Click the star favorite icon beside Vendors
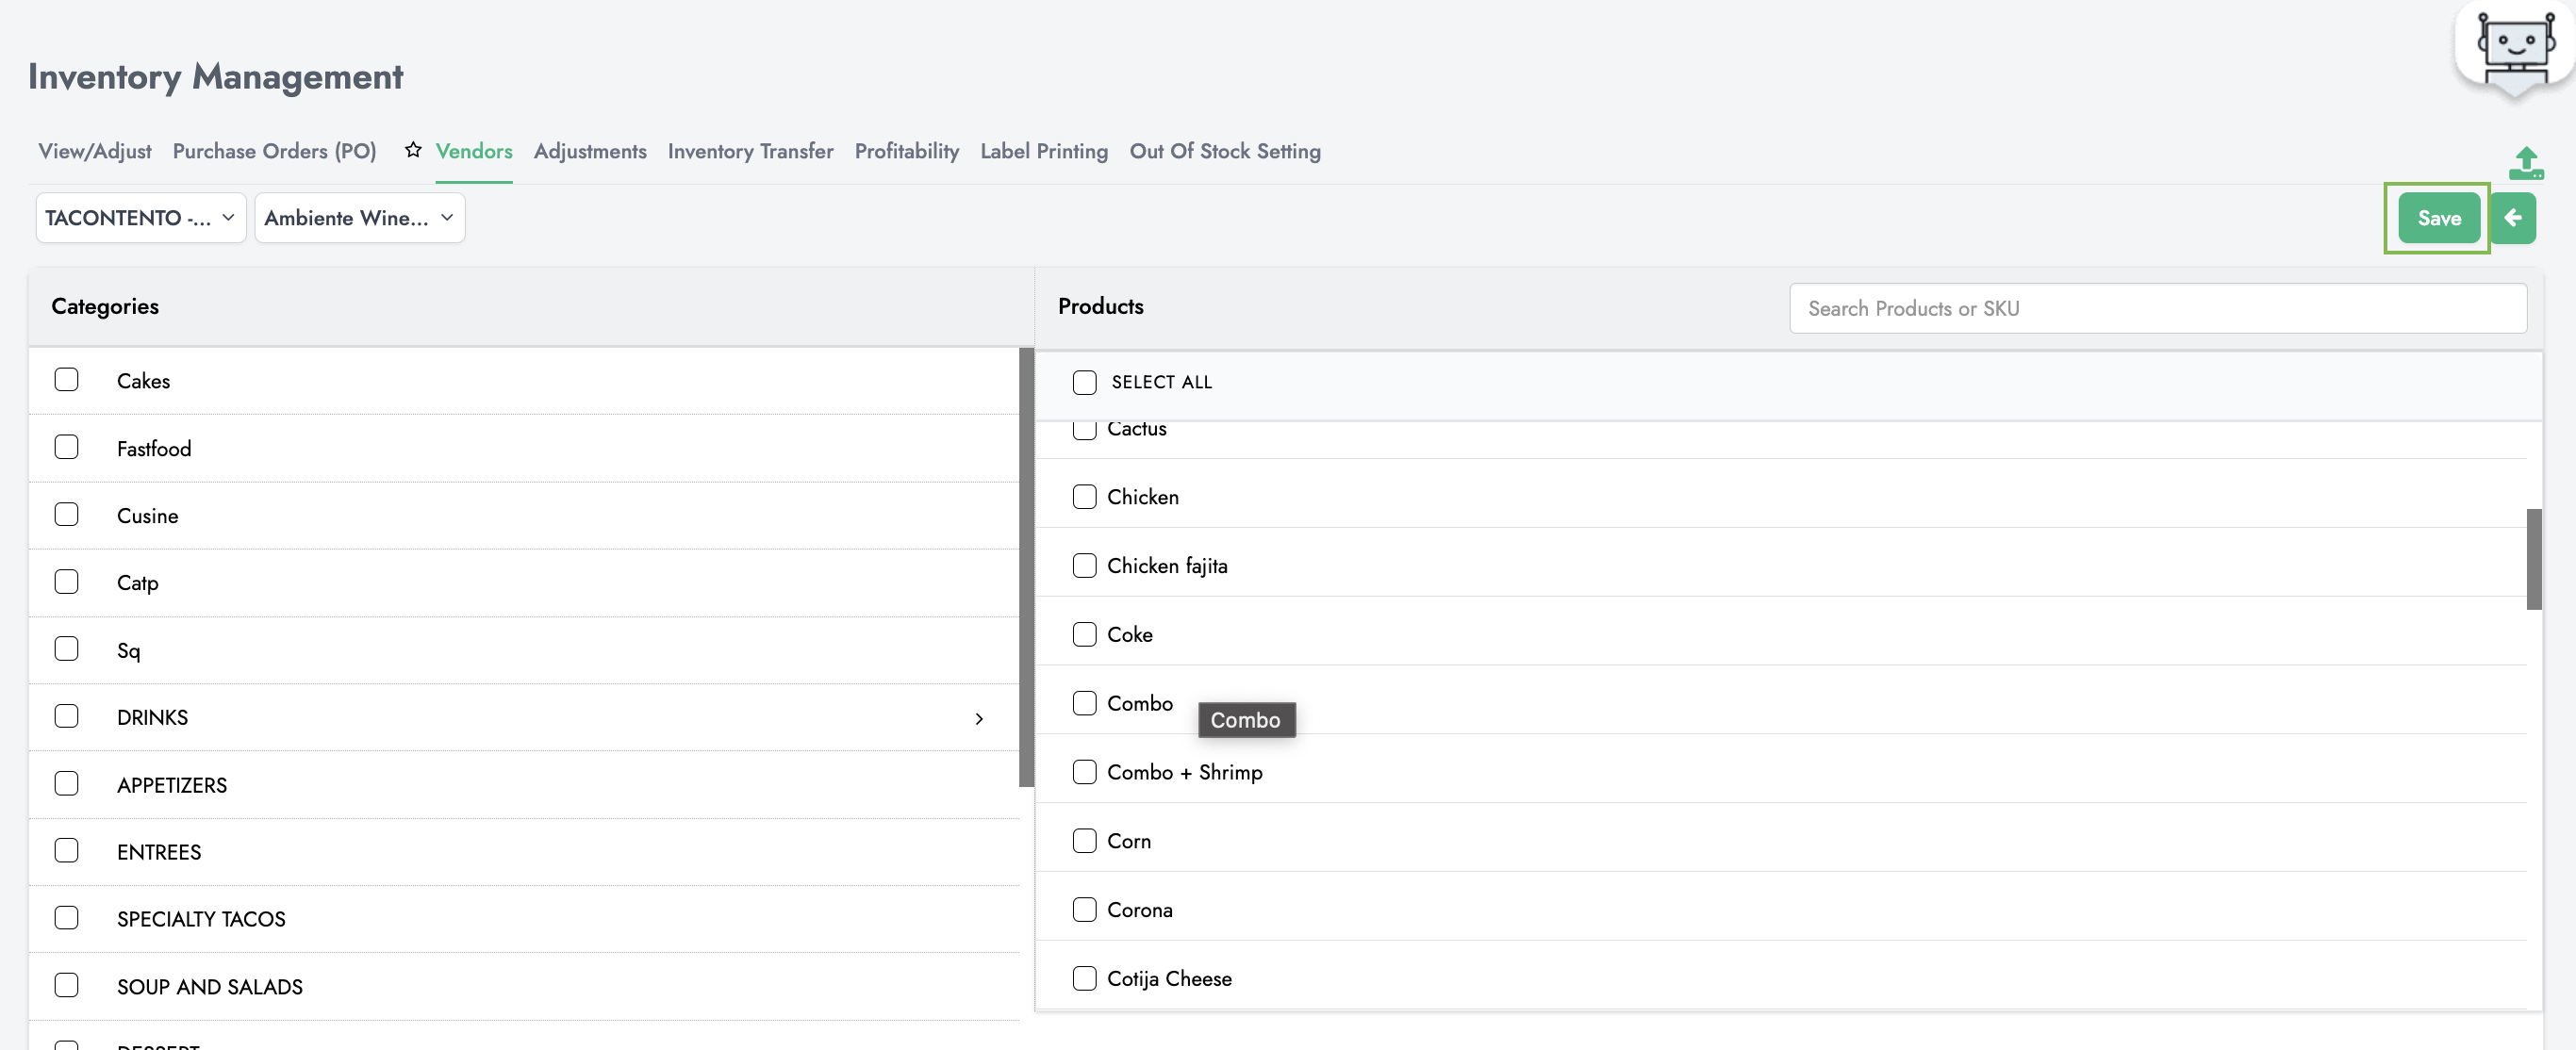The height and width of the screenshot is (1050, 2576). 413,151
